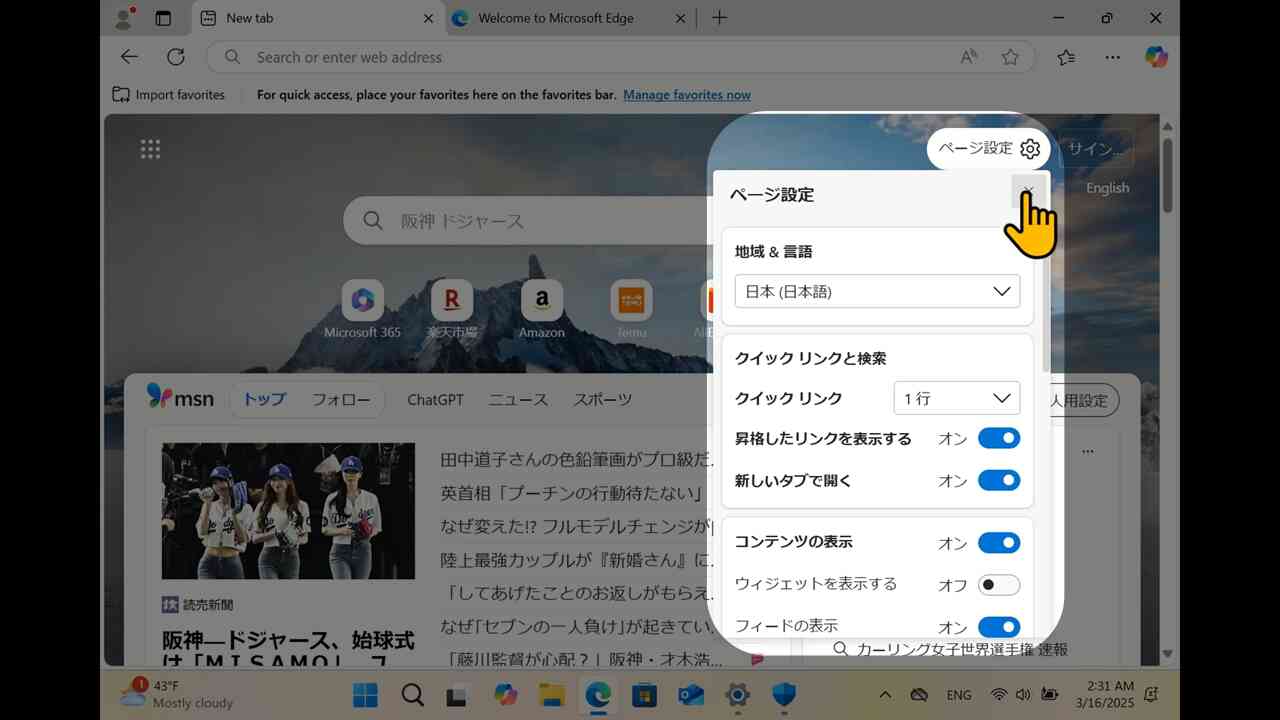1280x720 pixels.
Task: Open the baseball players news thumbnail
Action: pos(288,511)
